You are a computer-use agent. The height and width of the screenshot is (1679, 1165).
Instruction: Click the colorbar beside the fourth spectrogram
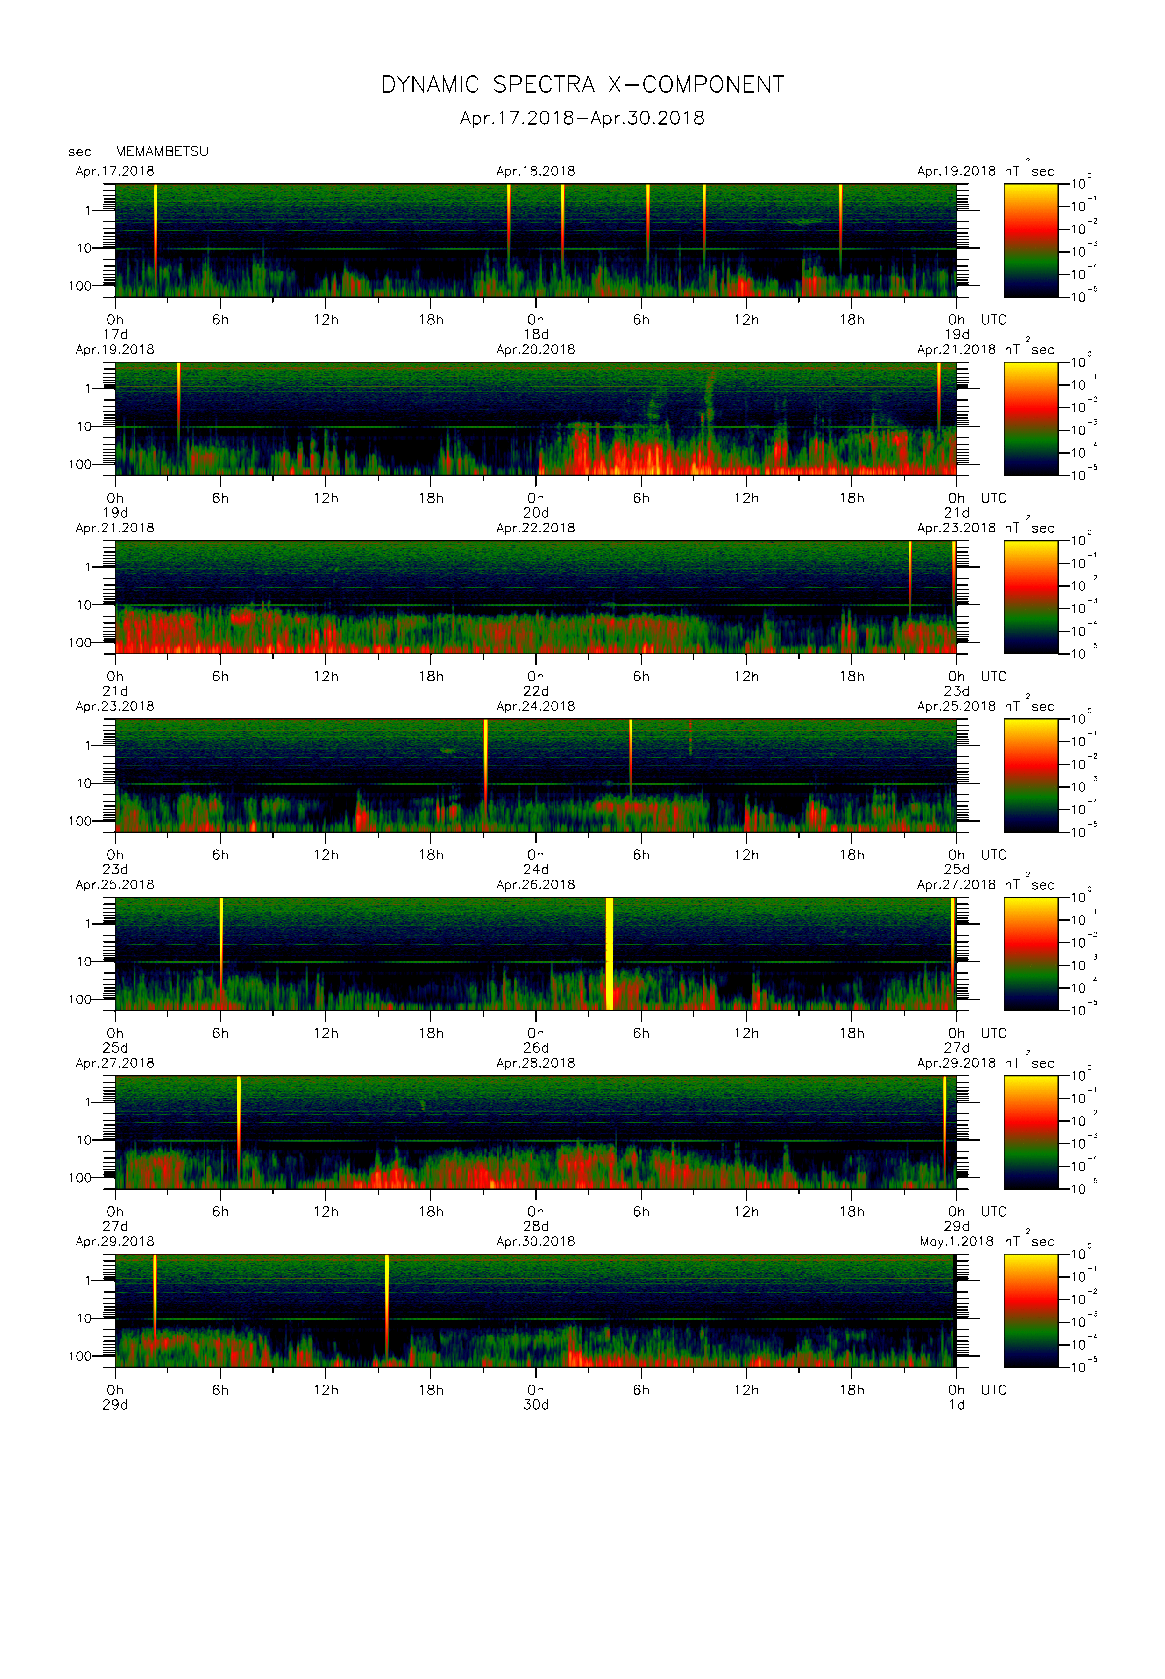pos(1030,774)
